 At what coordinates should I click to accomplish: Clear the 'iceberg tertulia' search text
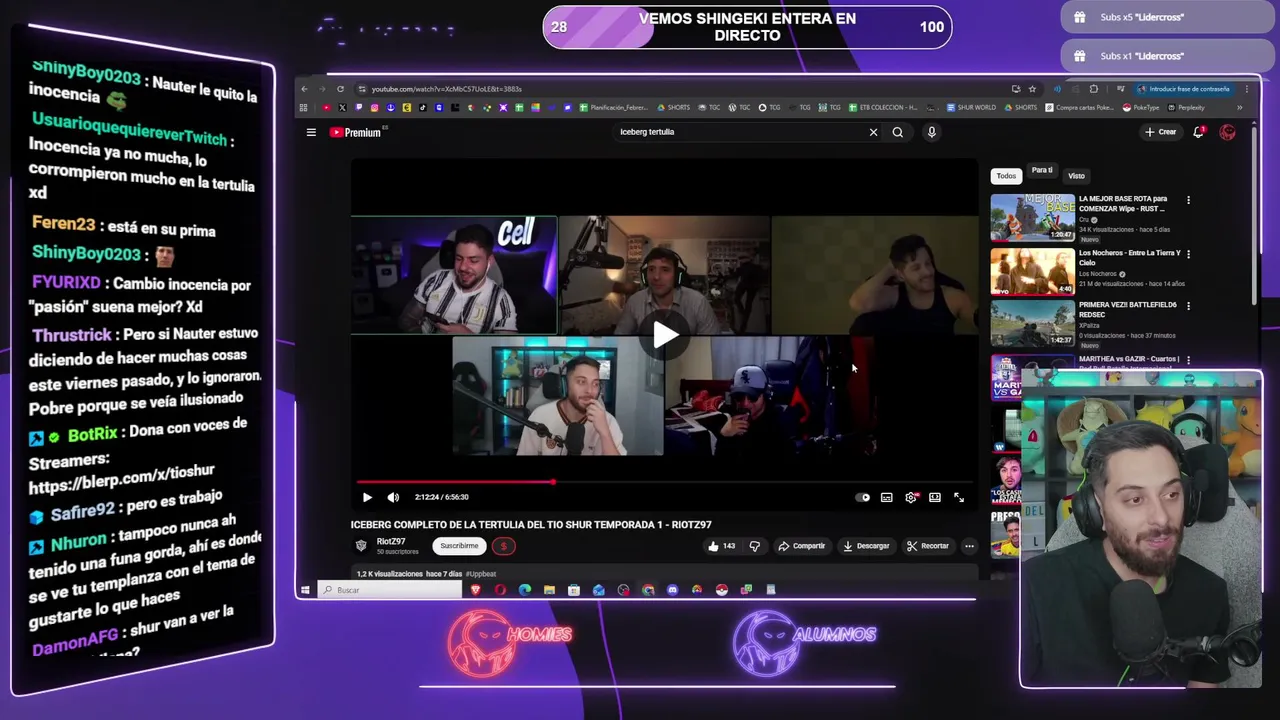[x=873, y=132]
